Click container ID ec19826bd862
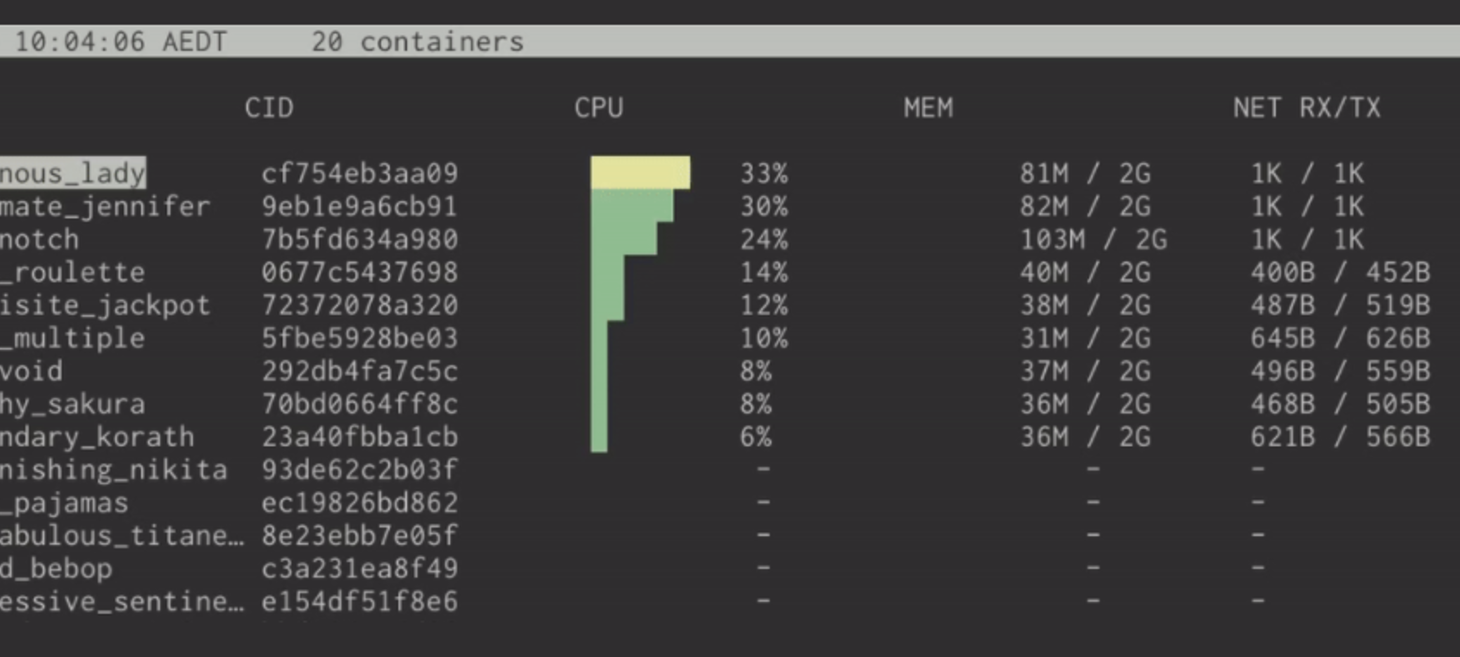 pyautogui.click(x=359, y=503)
